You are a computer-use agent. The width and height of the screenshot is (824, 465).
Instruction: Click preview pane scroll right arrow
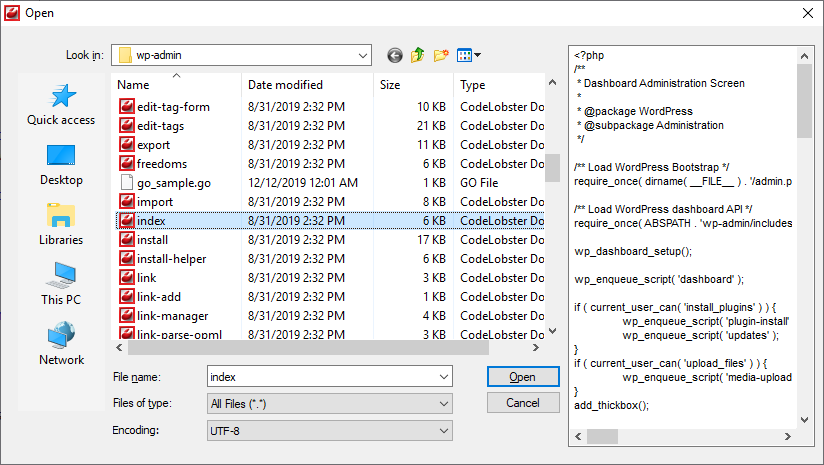click(x=788, y=436)
